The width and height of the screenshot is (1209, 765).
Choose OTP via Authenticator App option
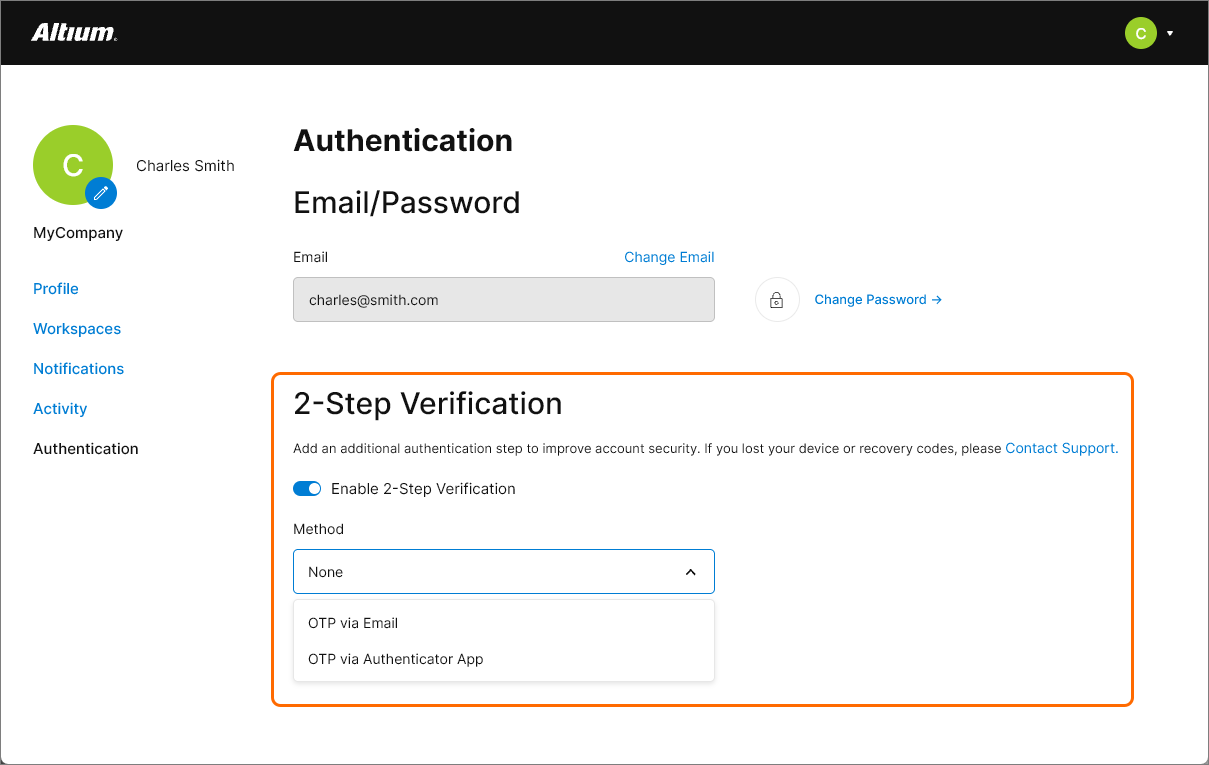[x=396, y=659]
